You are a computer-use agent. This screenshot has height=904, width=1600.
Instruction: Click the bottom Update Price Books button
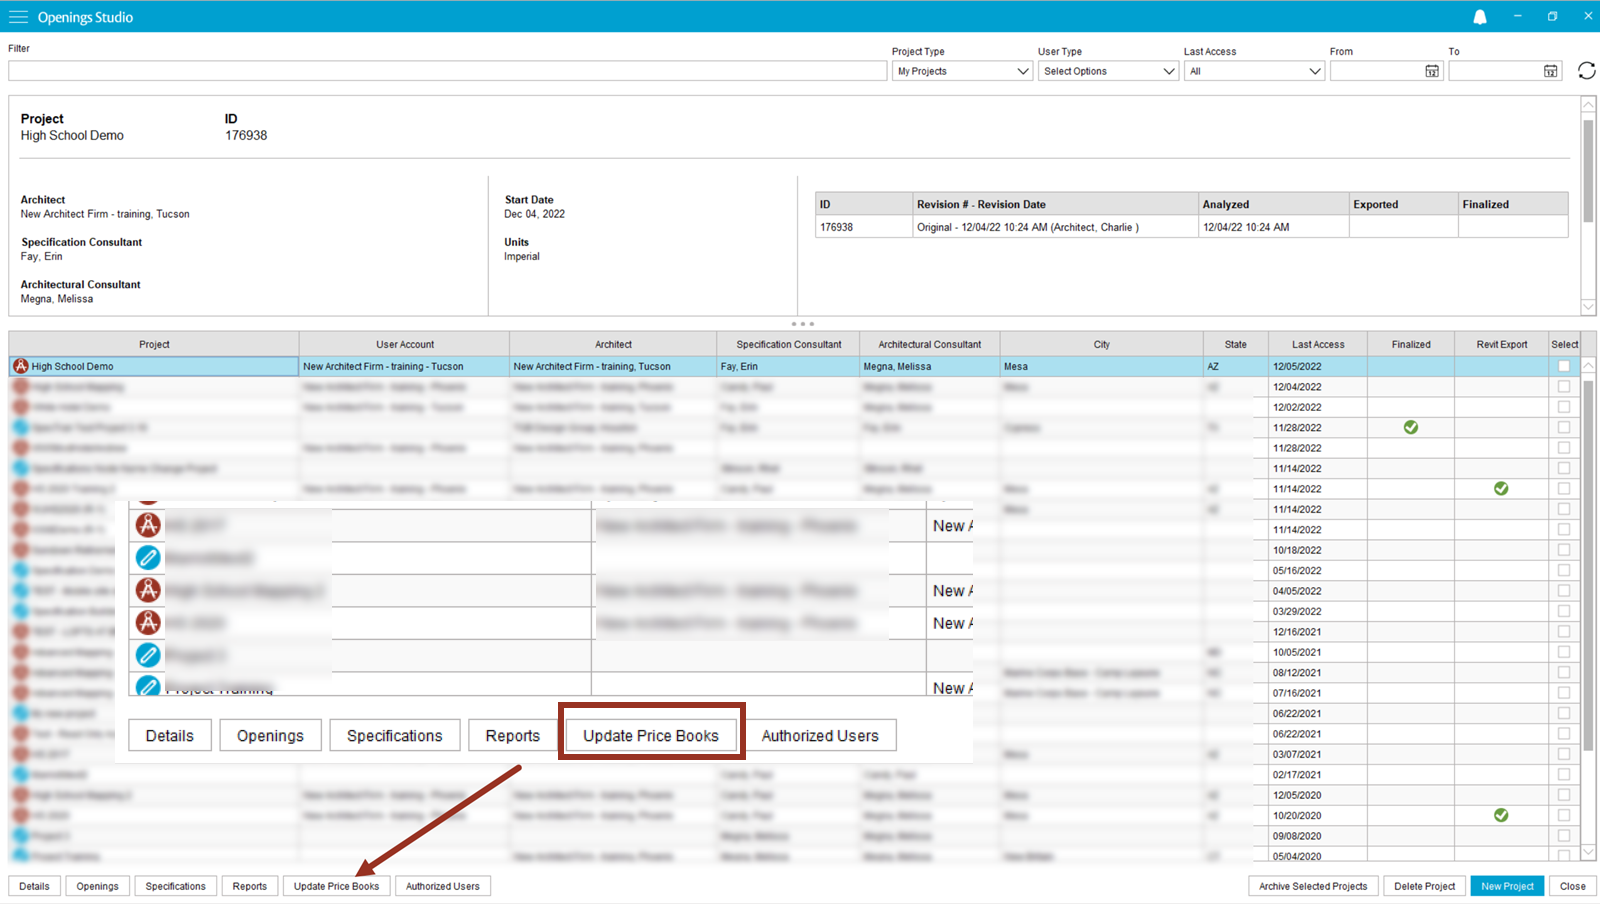pyautogui.click(x=337, y=886)
